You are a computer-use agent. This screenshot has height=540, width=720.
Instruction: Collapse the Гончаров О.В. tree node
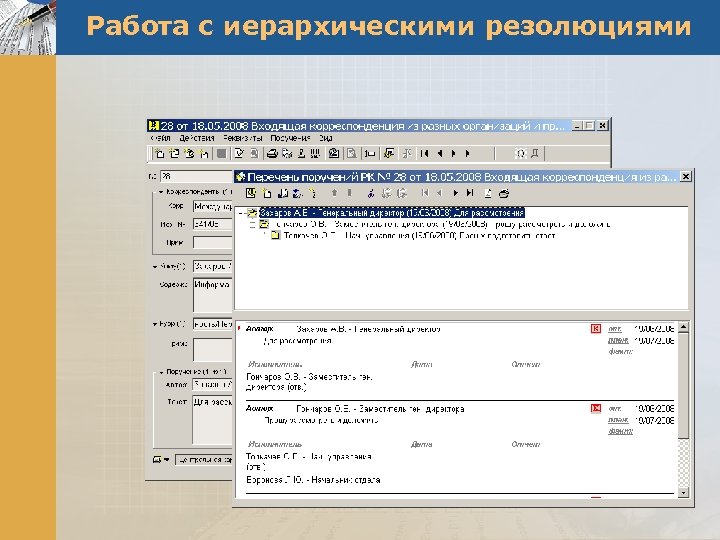click(x=252, y=225)
